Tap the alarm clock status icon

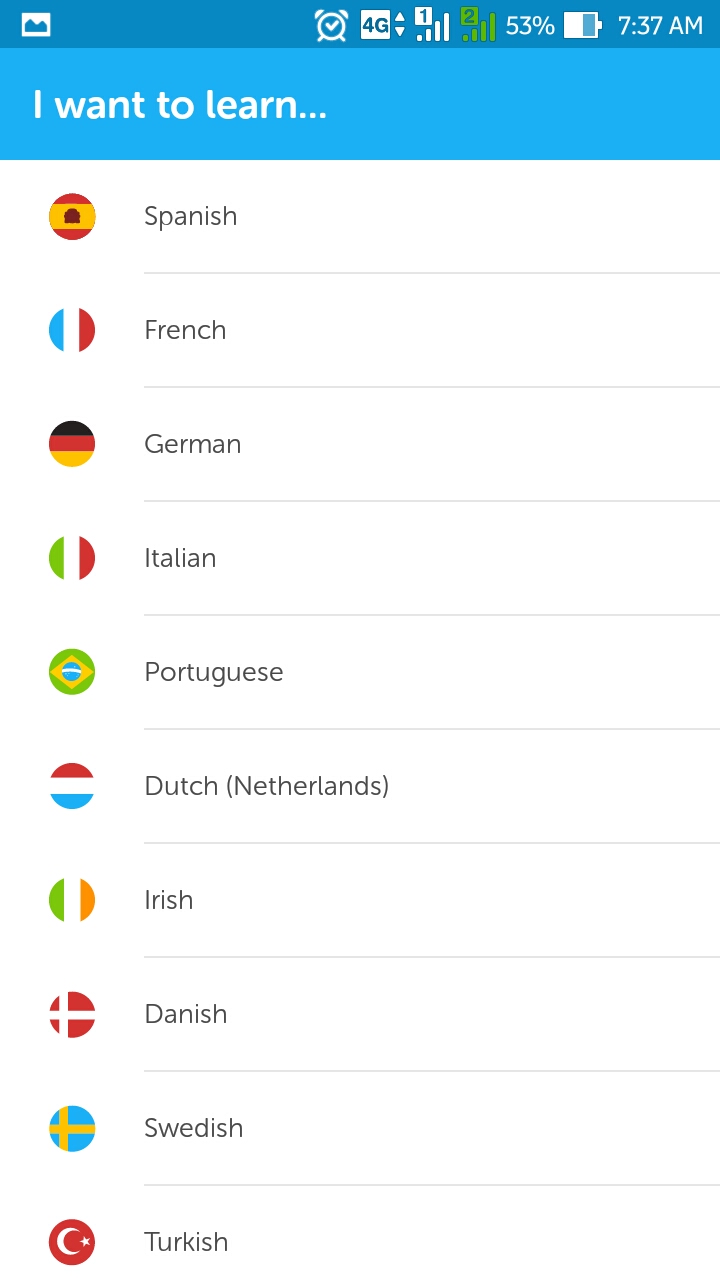[x=331, y=25]
